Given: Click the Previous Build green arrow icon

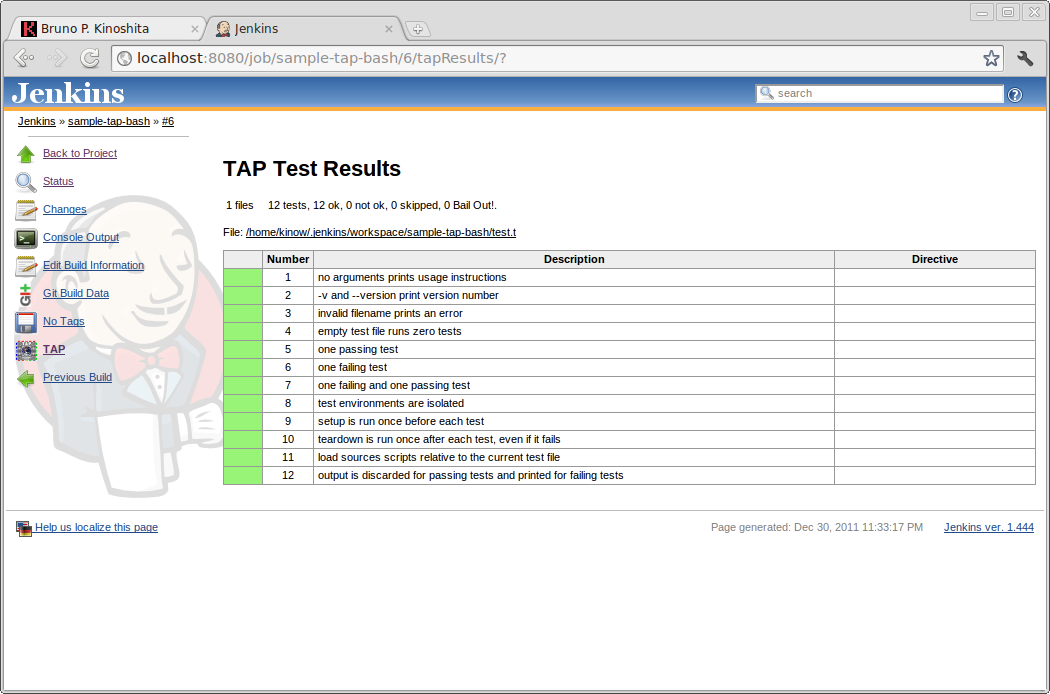Looking at the screenshot, I should tap(26, 378).
